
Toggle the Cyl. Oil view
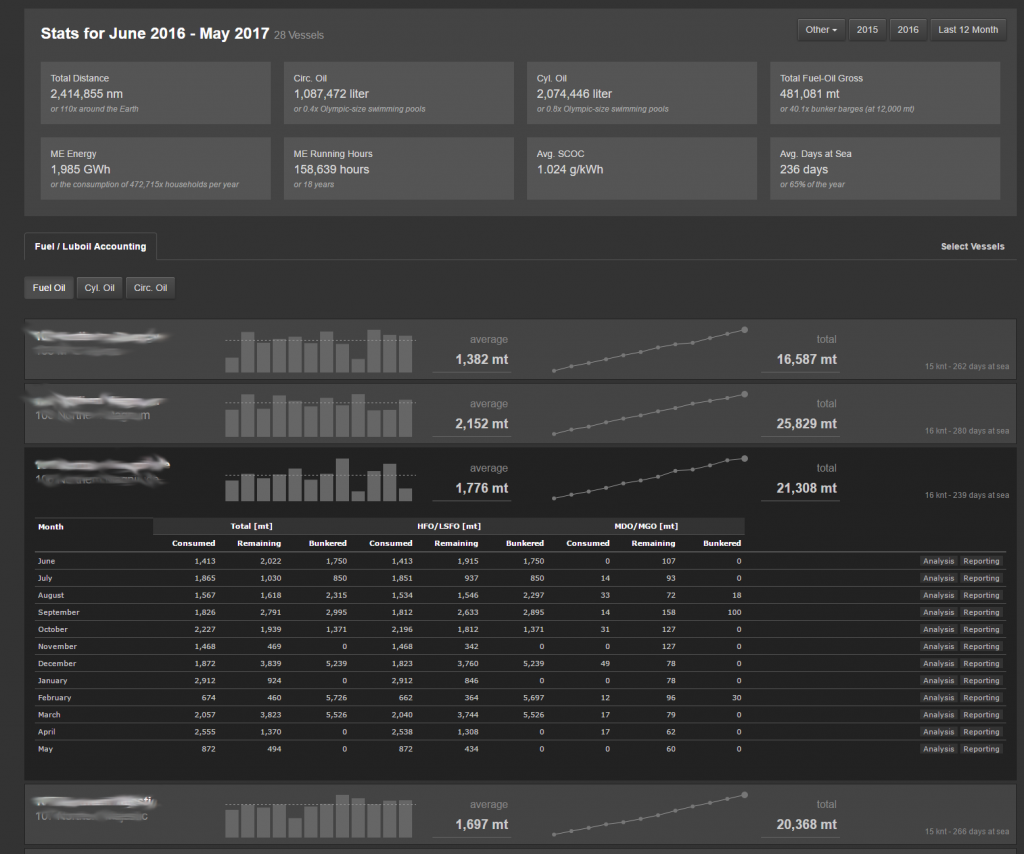point(98,288)
